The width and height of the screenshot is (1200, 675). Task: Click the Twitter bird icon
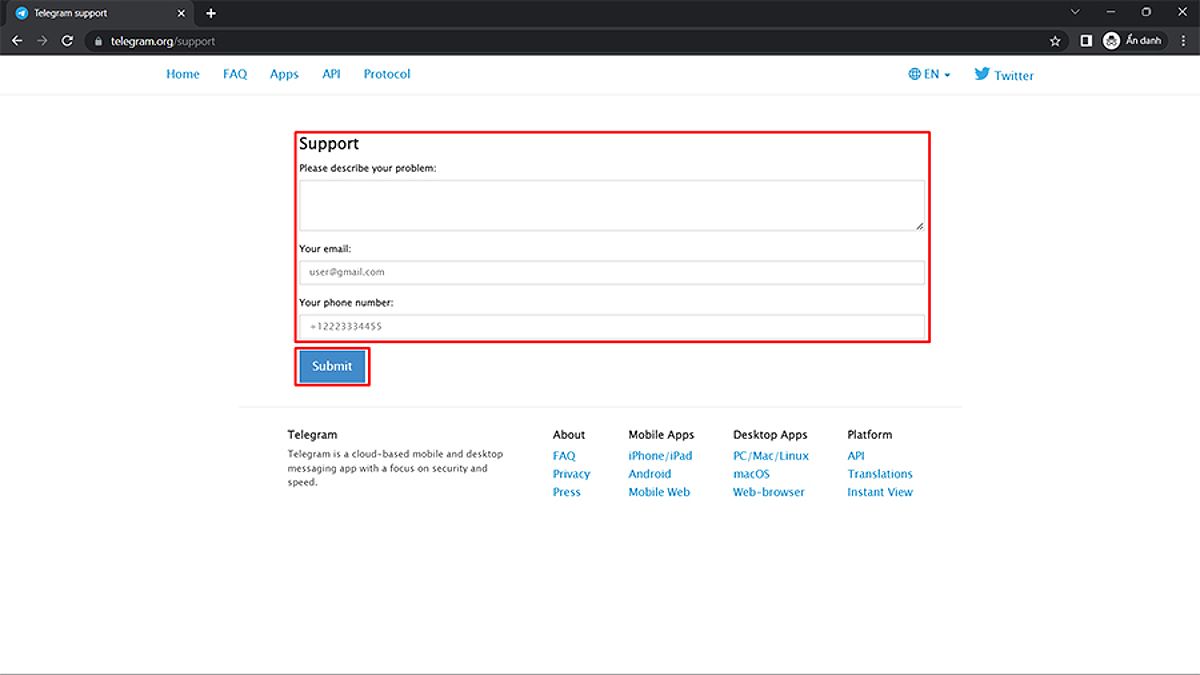pyautogui.click(x=982, y=74)
